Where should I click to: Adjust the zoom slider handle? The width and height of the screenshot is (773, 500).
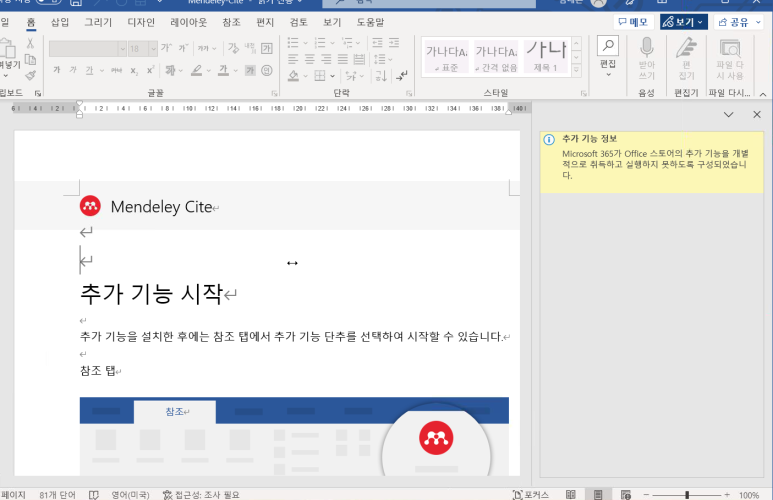click(687, 495)
